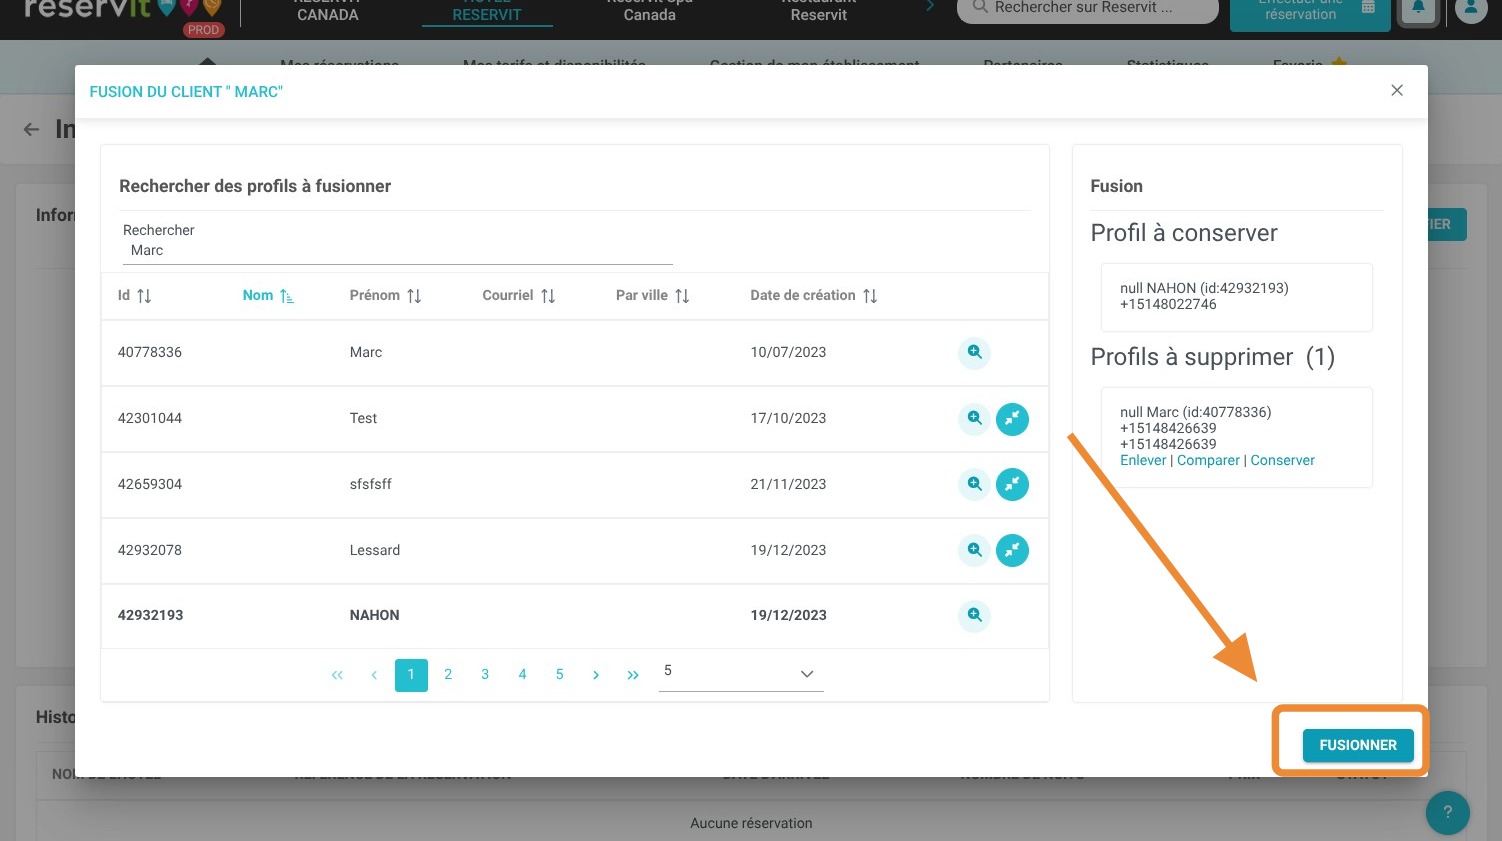
Task: Sort table by Prénom column
Action: click(x=385, y=295)
